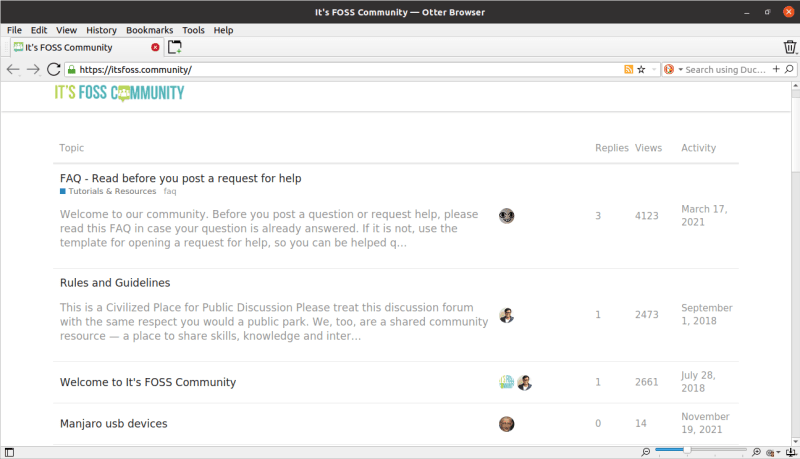Bookmark this page with the star icon
Screen dimensions: 800x459
coord(641,70)
